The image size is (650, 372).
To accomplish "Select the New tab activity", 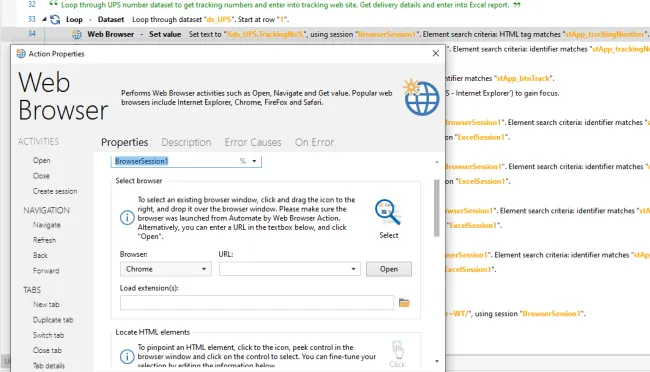I will 46,304.
